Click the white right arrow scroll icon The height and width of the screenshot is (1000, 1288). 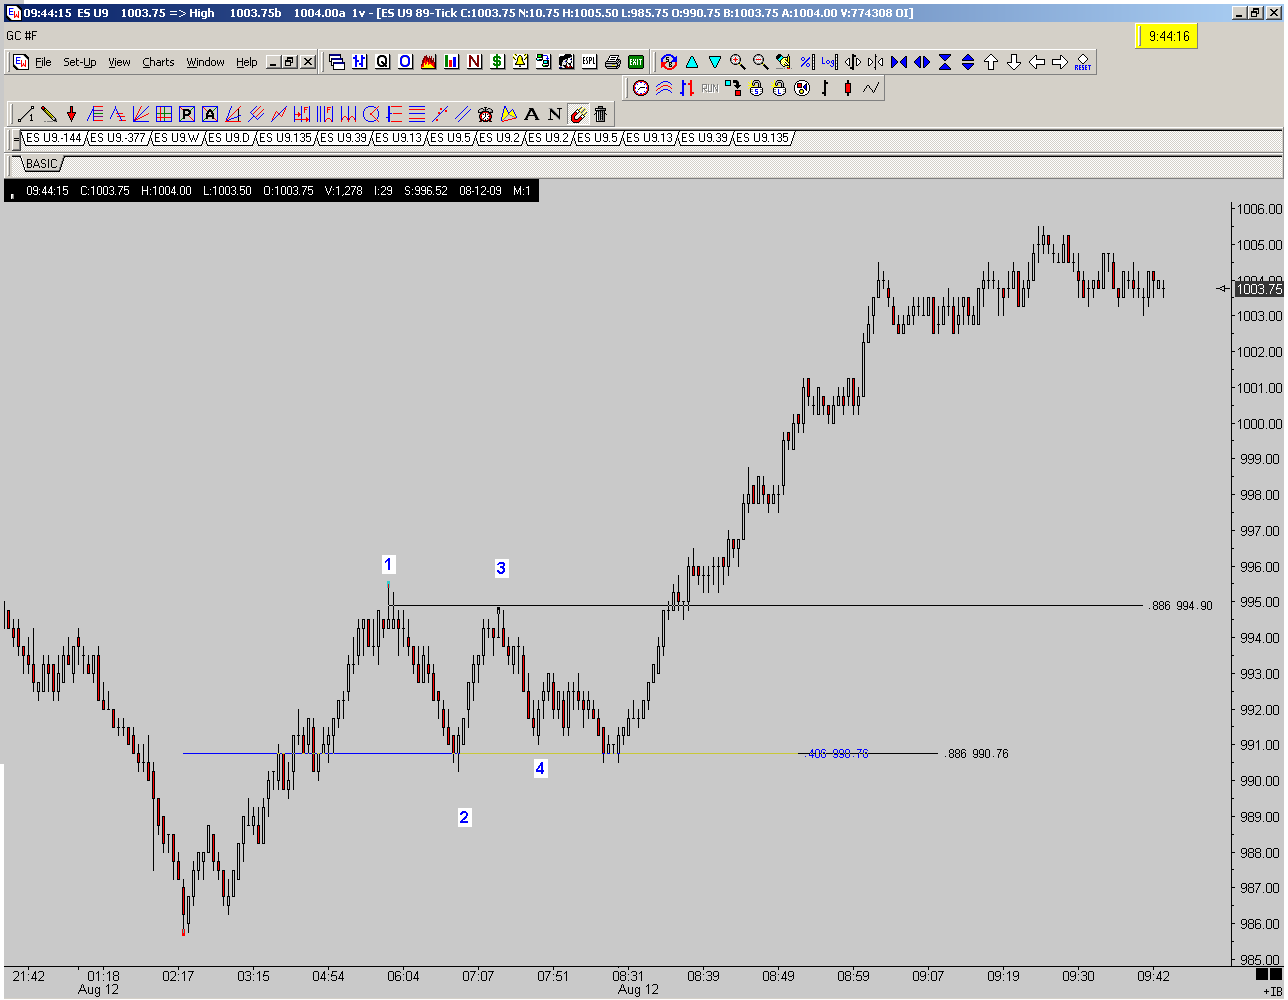[x=1060, y=62]
